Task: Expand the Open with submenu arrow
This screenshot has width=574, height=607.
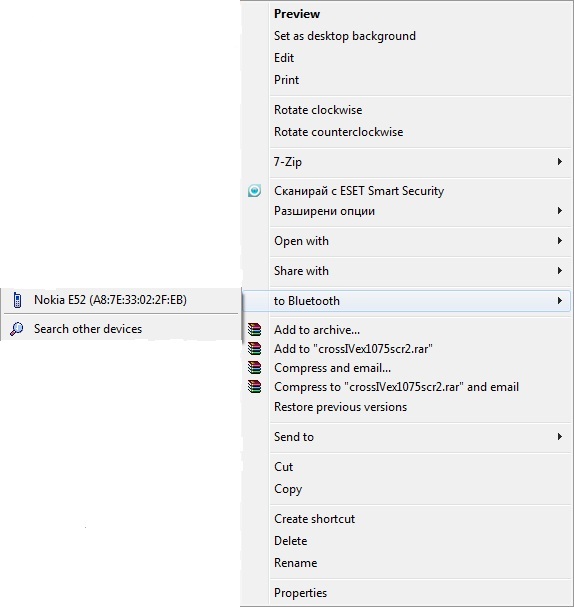Action: tap(560, 241)
